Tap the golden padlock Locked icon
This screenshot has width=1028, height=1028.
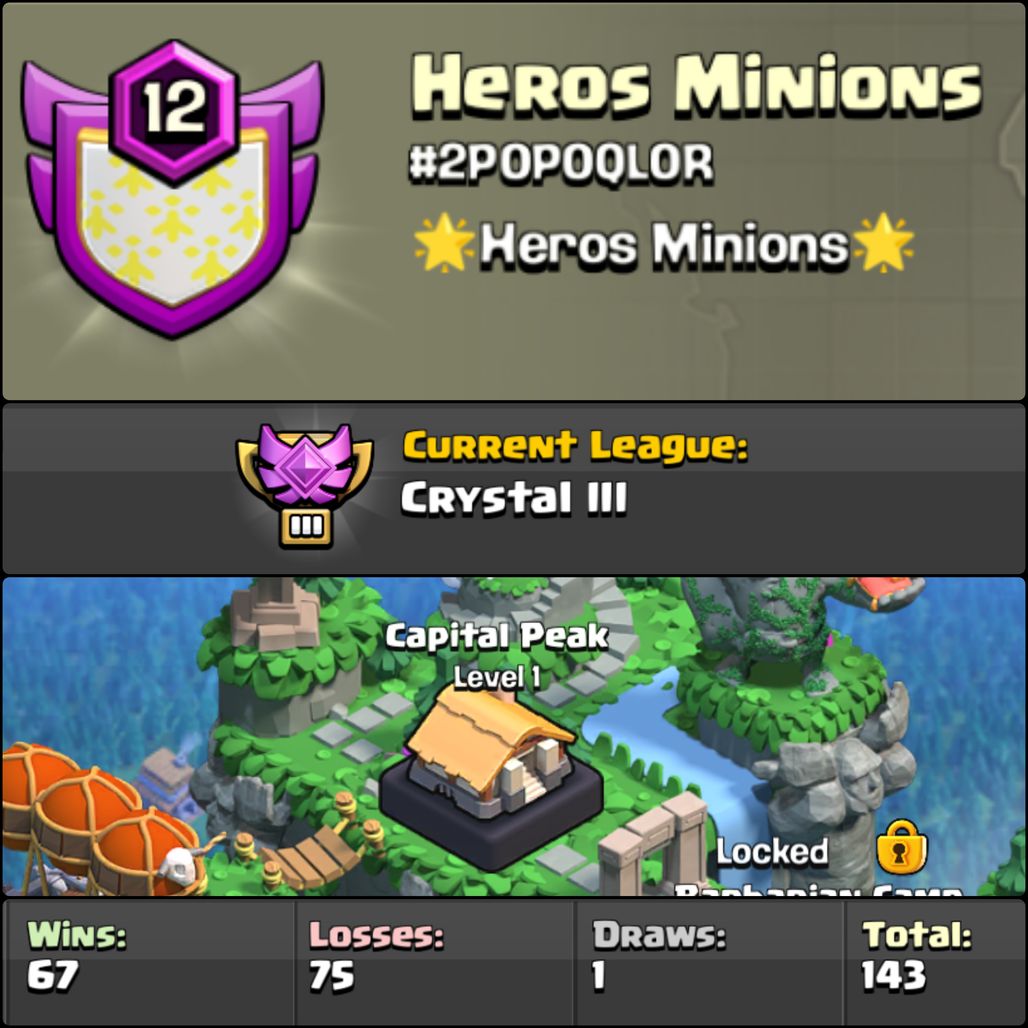(x=901, y=846)
